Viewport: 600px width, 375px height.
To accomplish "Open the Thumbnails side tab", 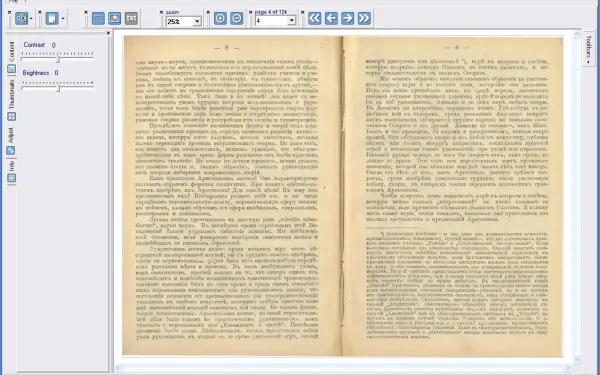I will tap(11, 99).
